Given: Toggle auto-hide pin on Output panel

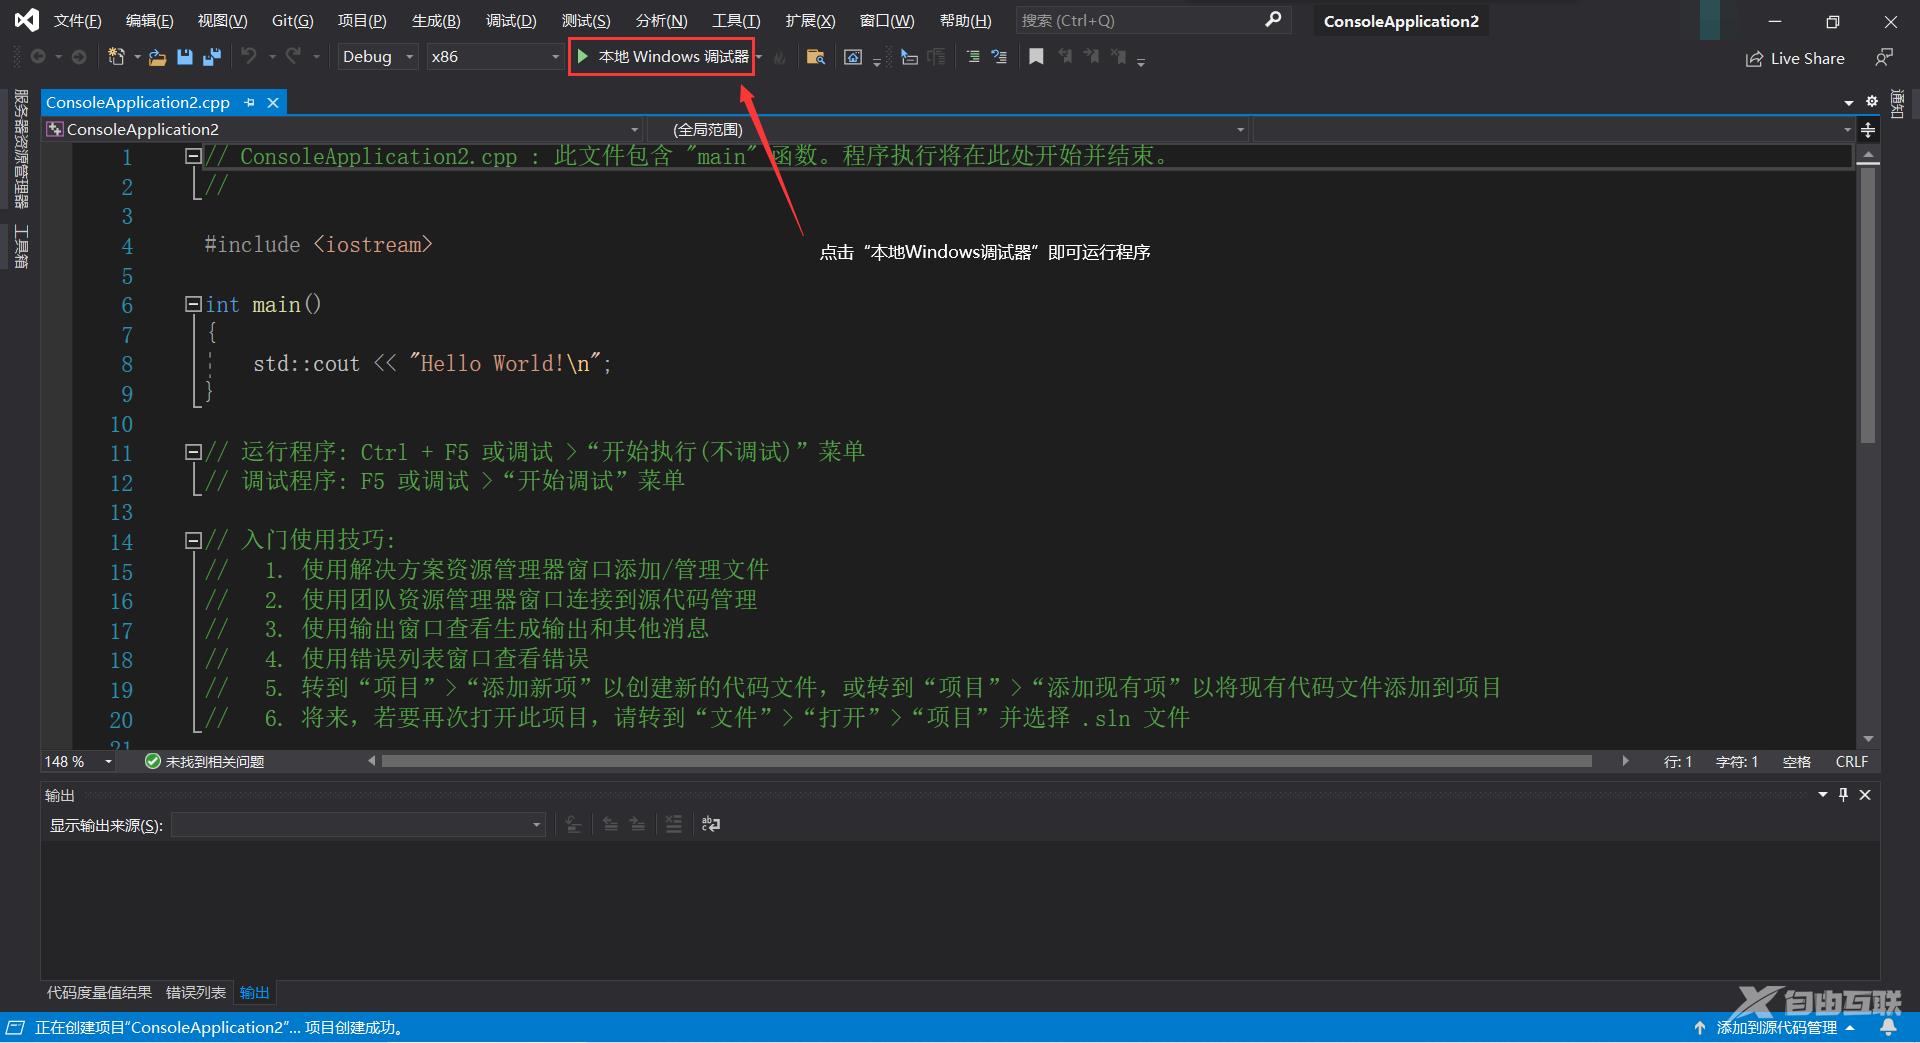Looking at the screenshot, I should pos(1843,795).
